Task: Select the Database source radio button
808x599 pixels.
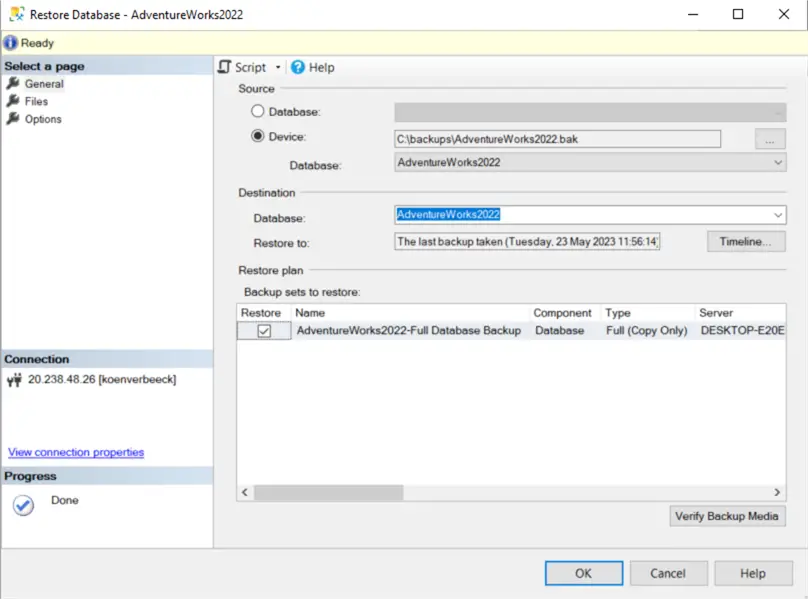Action: tap(257, 111)
